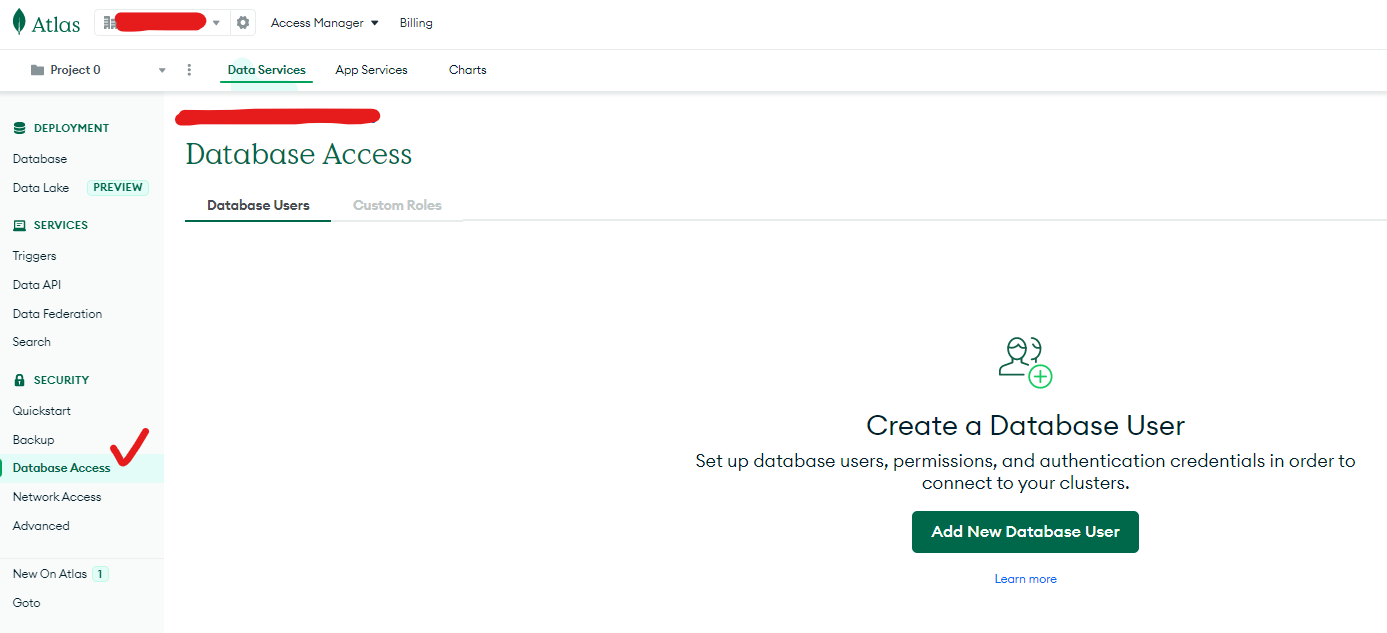This screenshot has height=633, width=1387.
Task: Click the Services section icon
Action: pos(19,225)
